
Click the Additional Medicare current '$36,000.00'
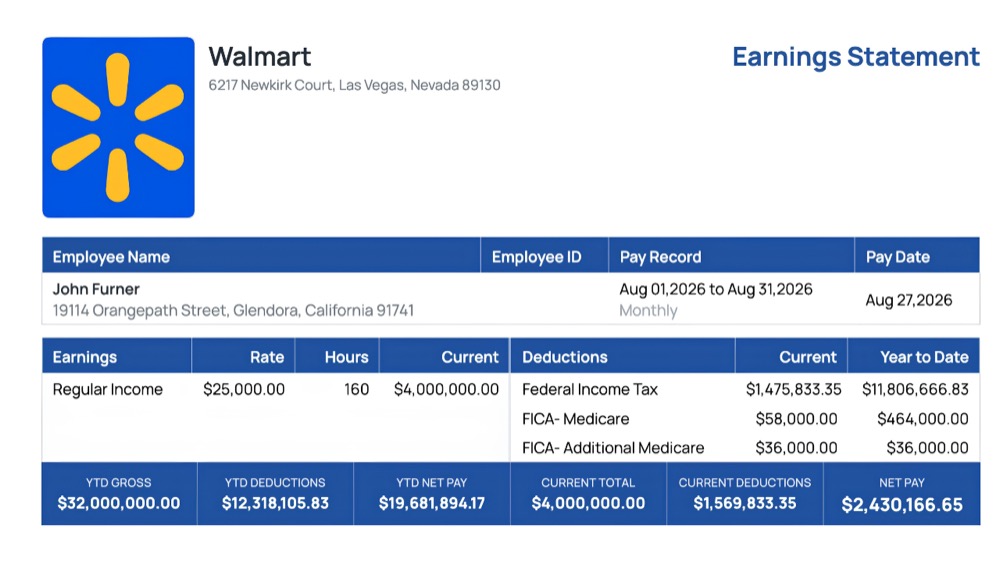[796, 448]
